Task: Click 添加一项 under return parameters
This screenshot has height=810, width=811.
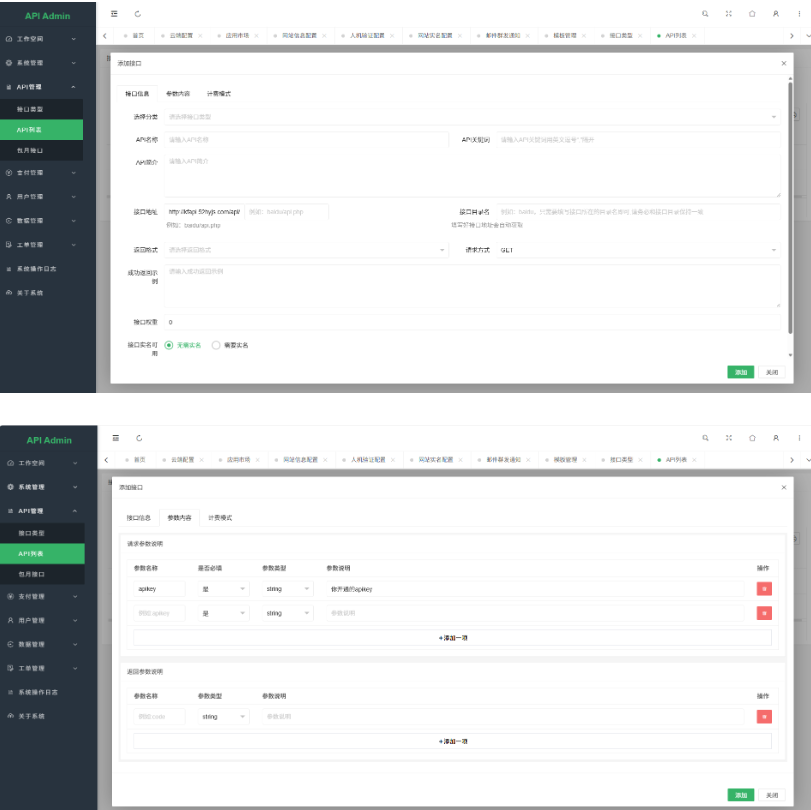Action: coord(452,741)
